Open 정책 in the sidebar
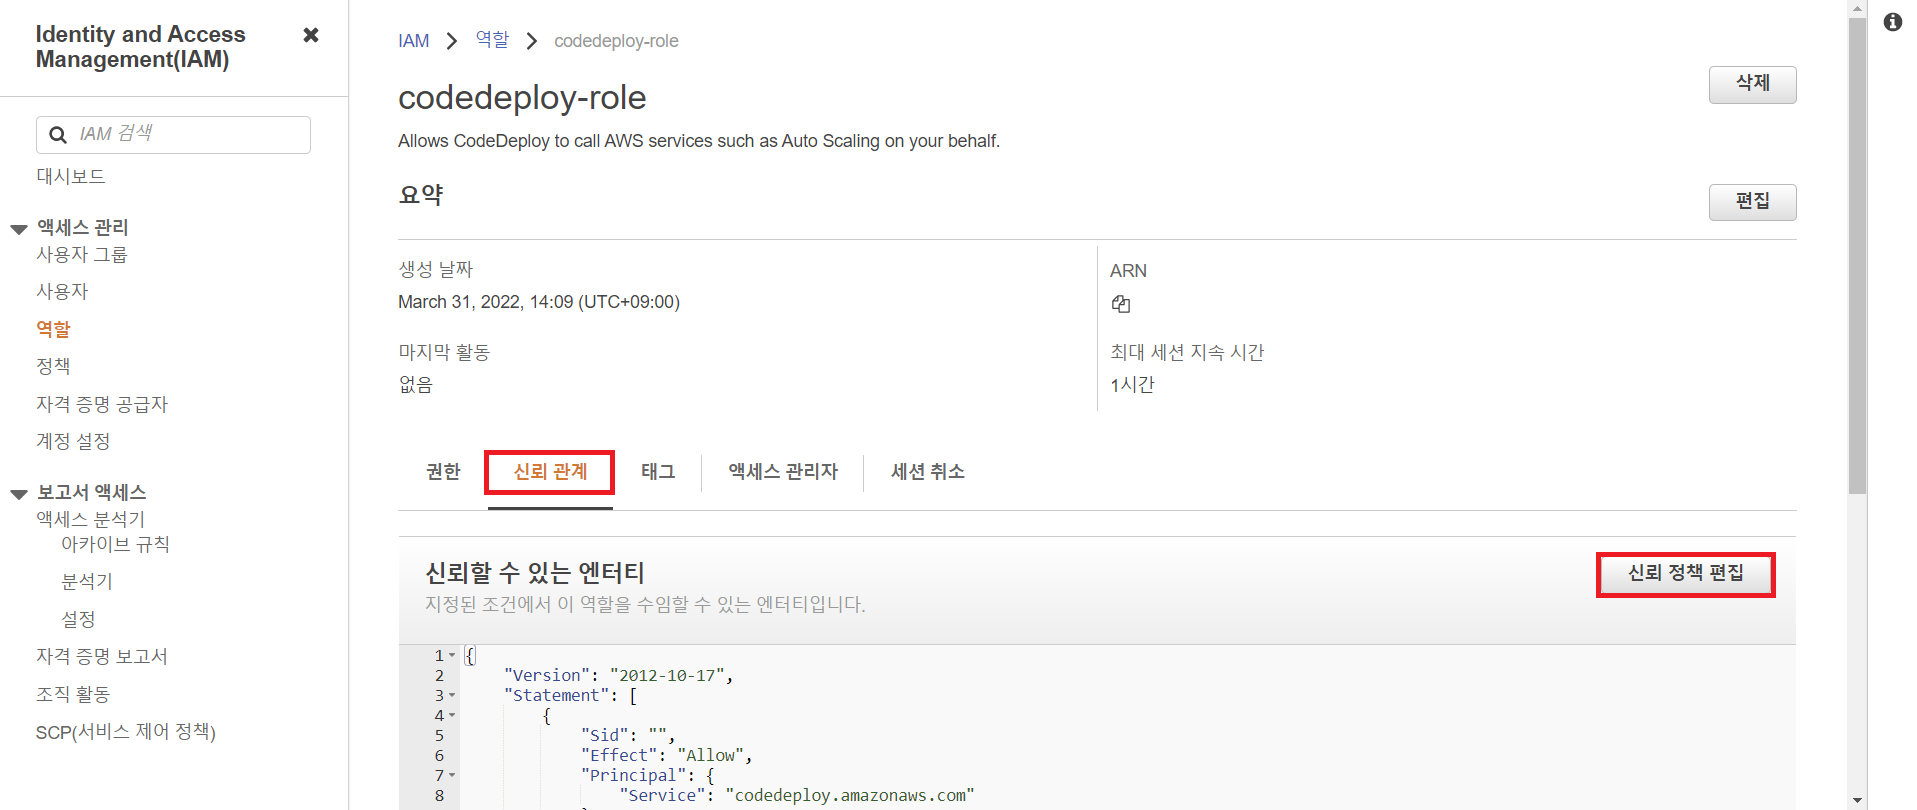 tap(53, 366)
